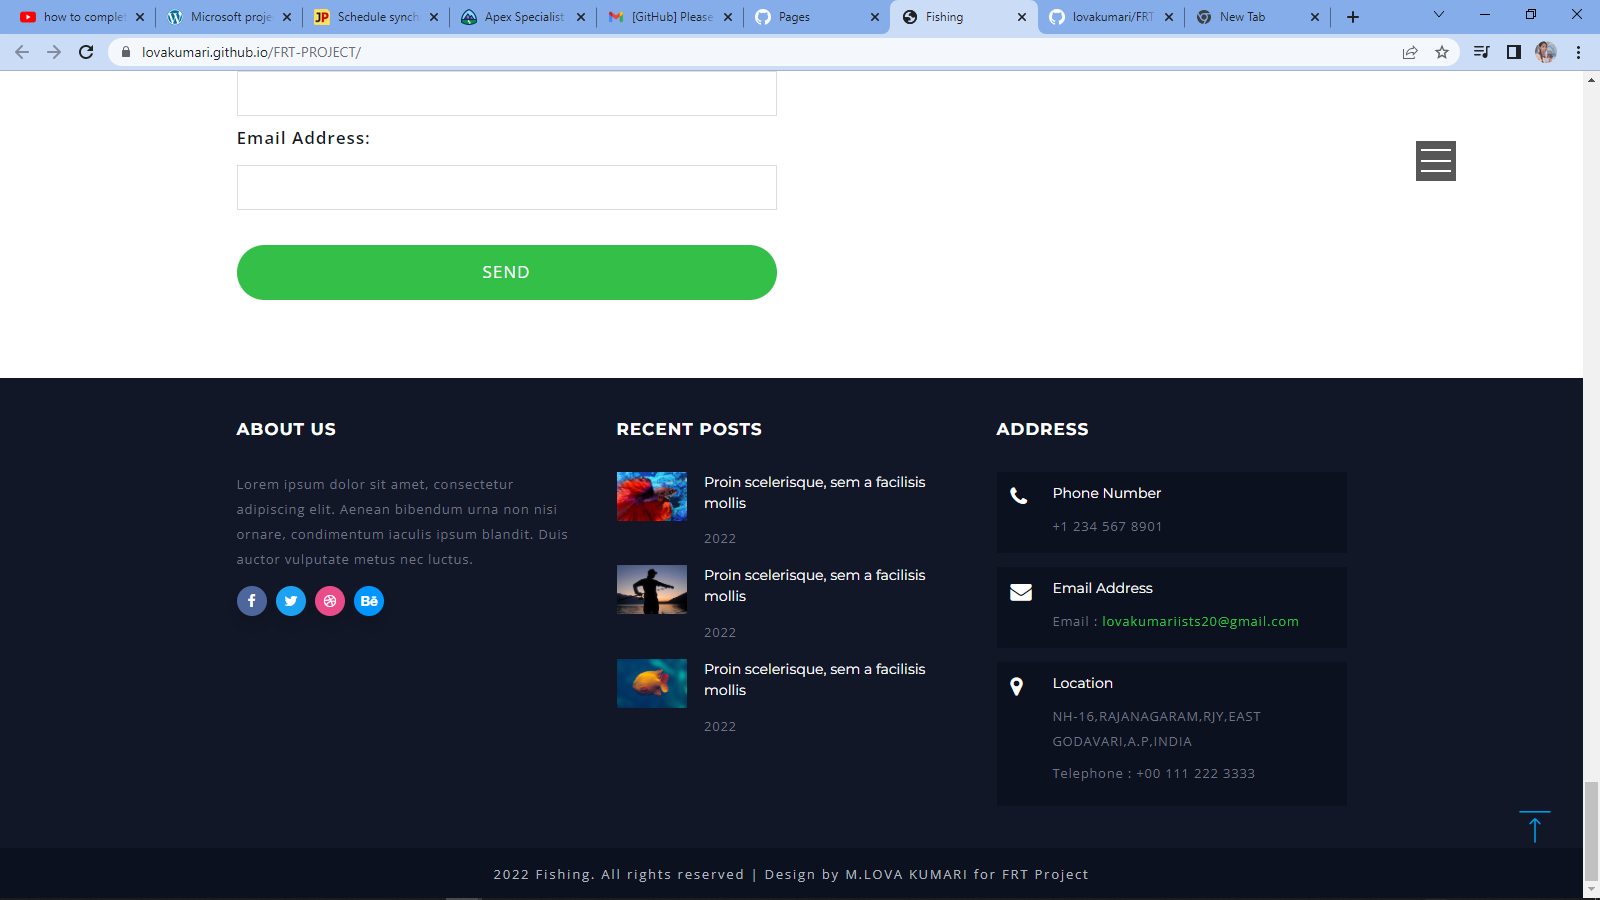Open the browser tab search chevron
The height and width of the screenshot is (900, 1600).
(1438, 16)
